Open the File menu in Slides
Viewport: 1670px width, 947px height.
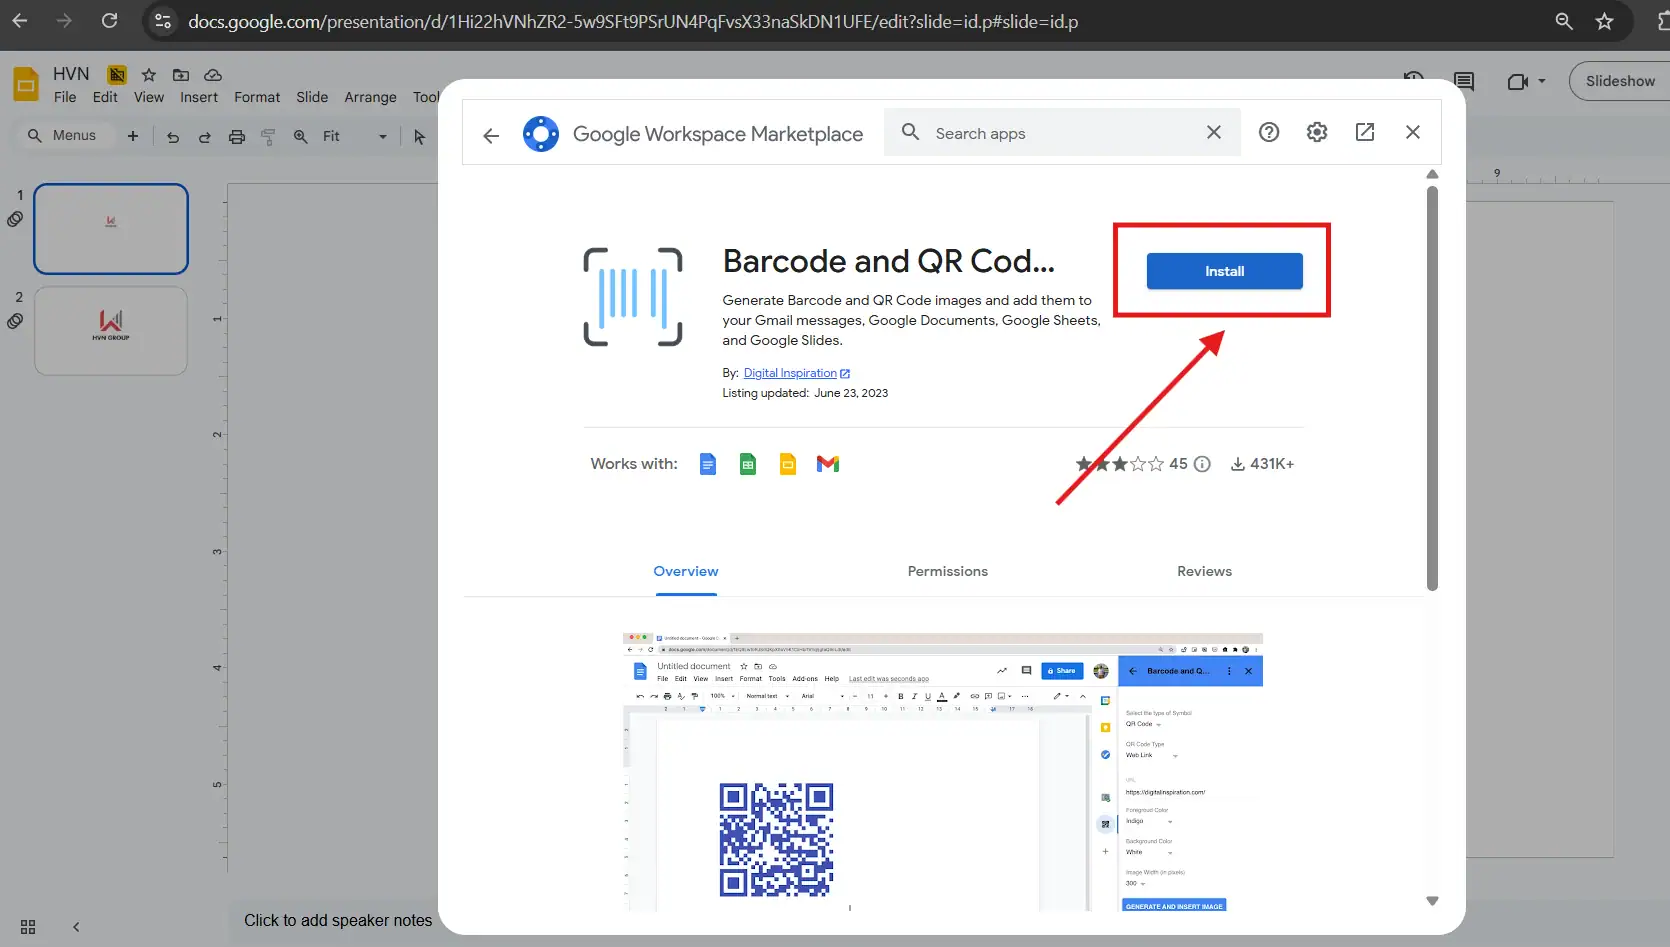65,97
